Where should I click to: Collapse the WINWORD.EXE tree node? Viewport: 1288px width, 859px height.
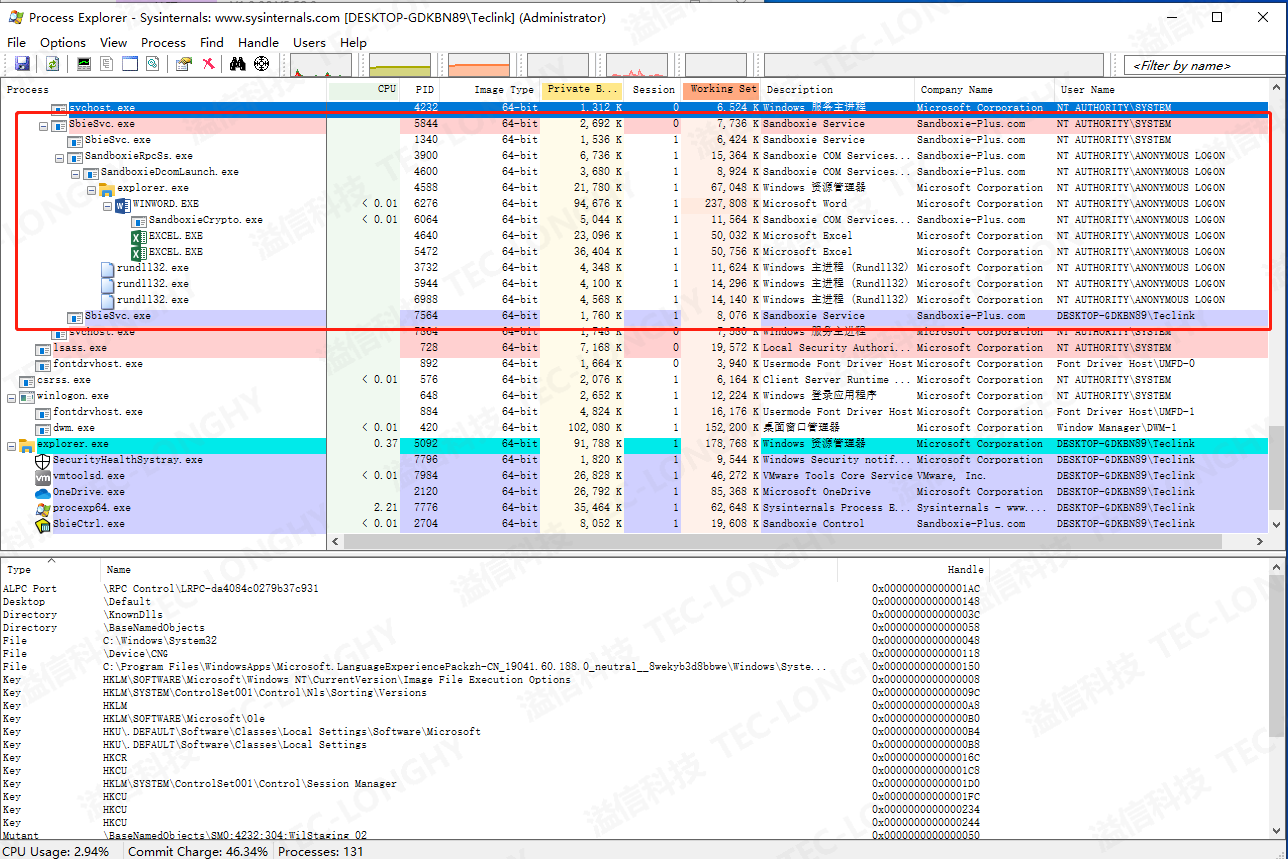pos(107,205)
